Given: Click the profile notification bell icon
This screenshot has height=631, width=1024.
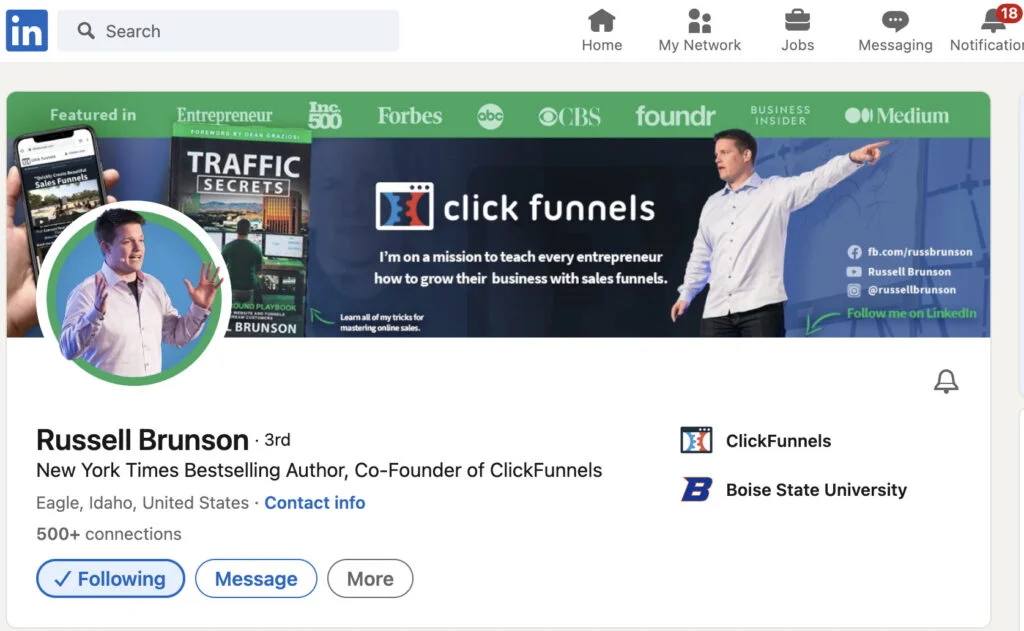Looking at the screenshot, I should point(946,381).
